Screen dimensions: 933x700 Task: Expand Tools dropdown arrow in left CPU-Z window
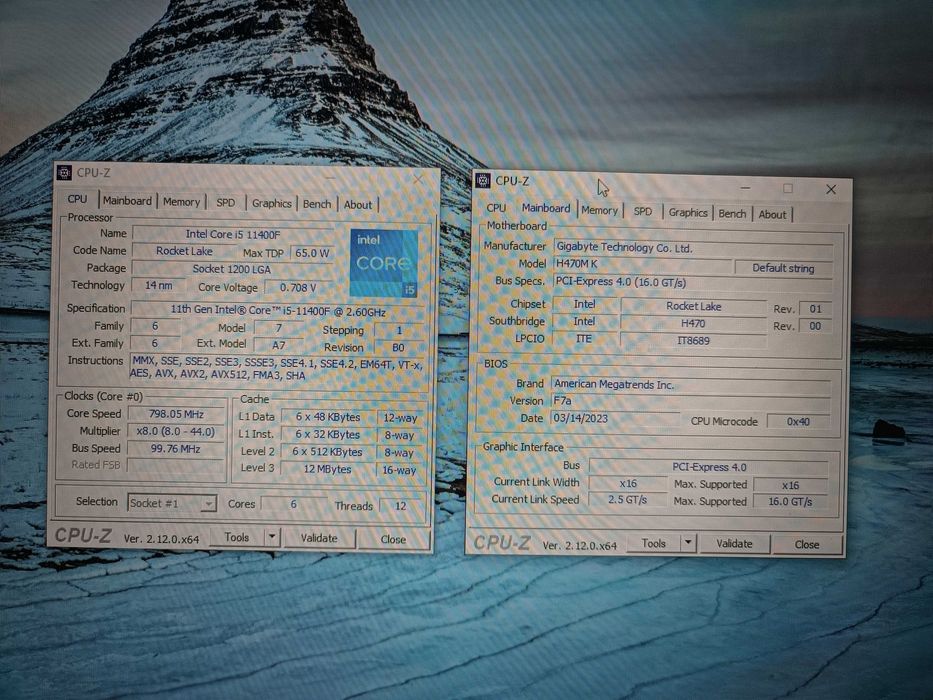(x=271, y=537)
